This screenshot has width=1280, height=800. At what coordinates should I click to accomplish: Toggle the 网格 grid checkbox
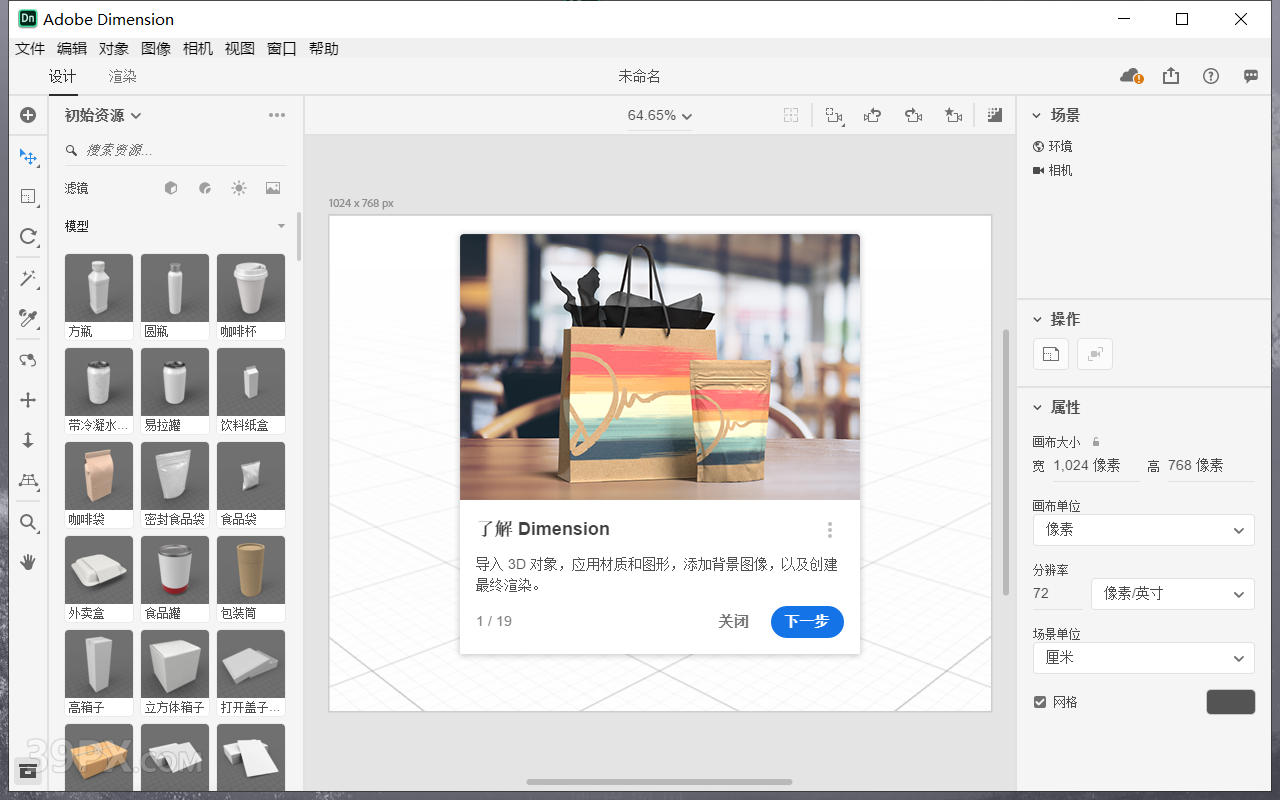[x=1040, y=702]
